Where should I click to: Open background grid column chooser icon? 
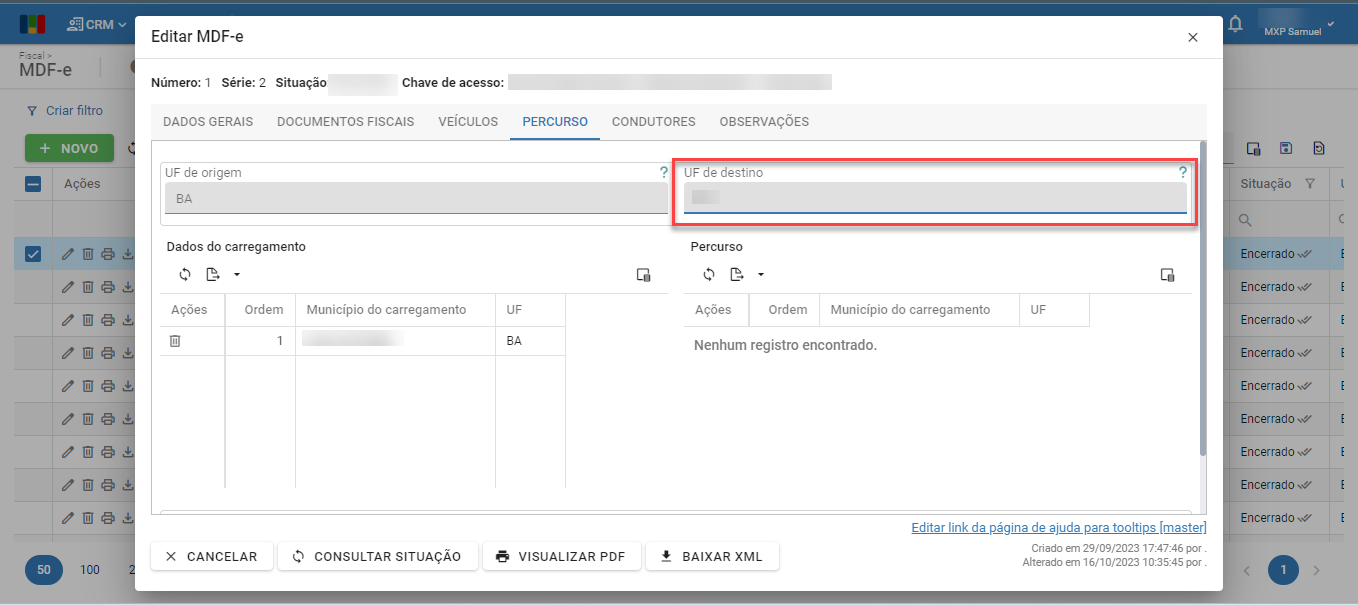click(1253, 148)
